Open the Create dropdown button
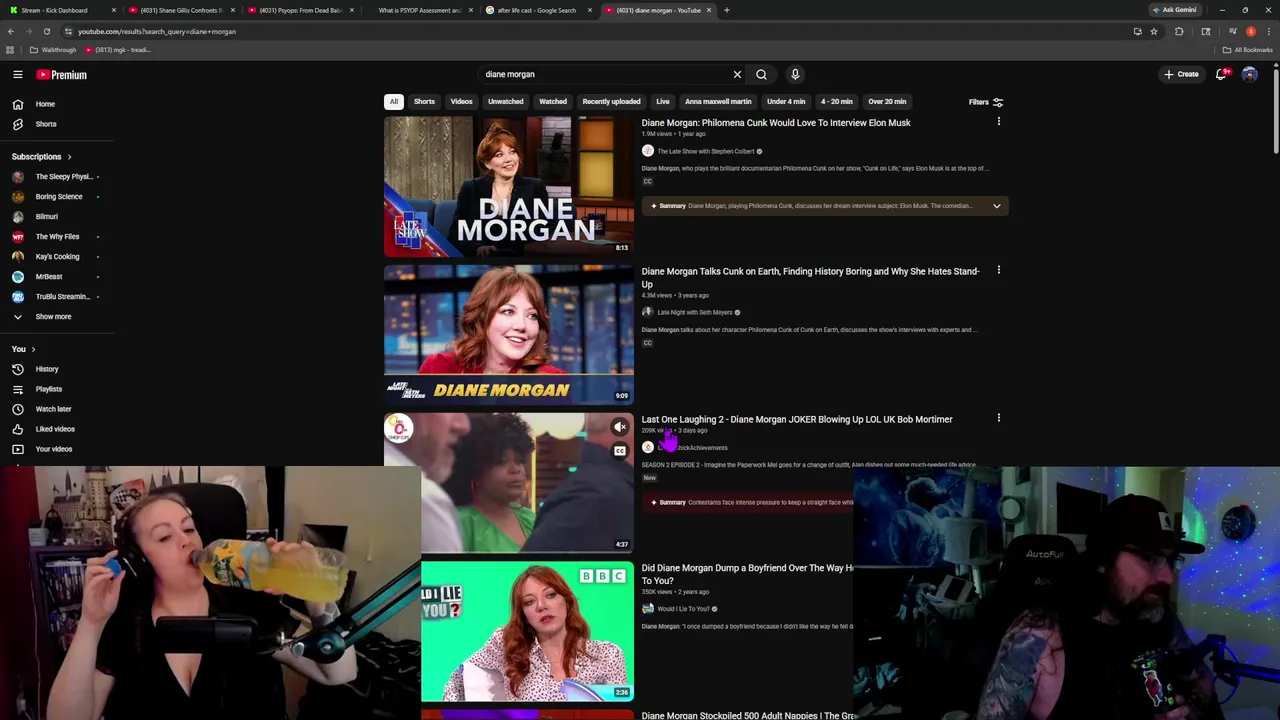The width and height of the screenshot is (1280, 720). coord(1181,74)
